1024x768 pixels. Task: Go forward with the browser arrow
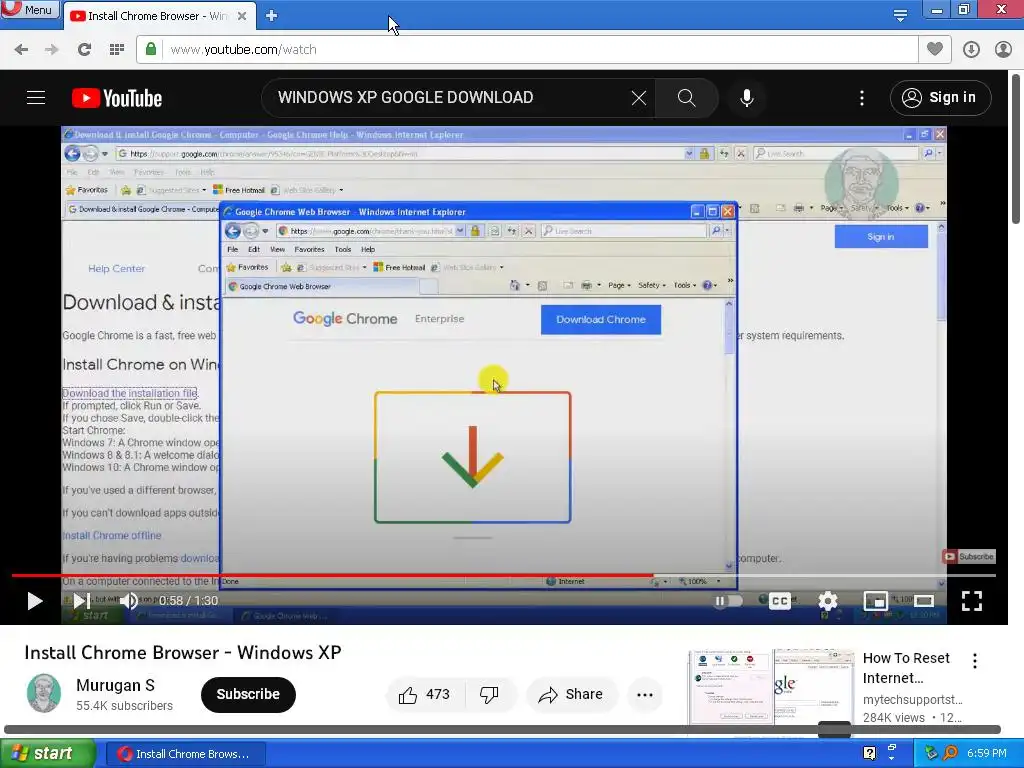tap(52, 50)
